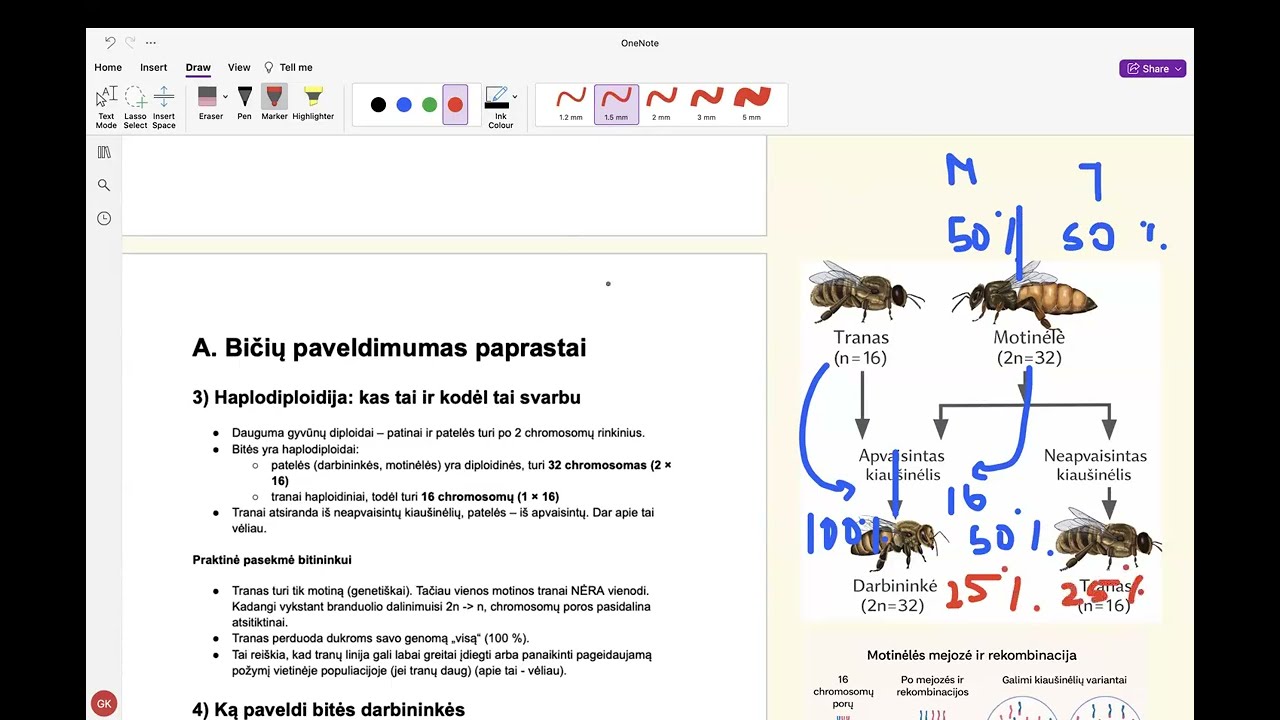Click heading '3) Haplodiploidija: kas tai ir kodėl tai svarbu'
The image size is (1280, 720).
(386, 398)
